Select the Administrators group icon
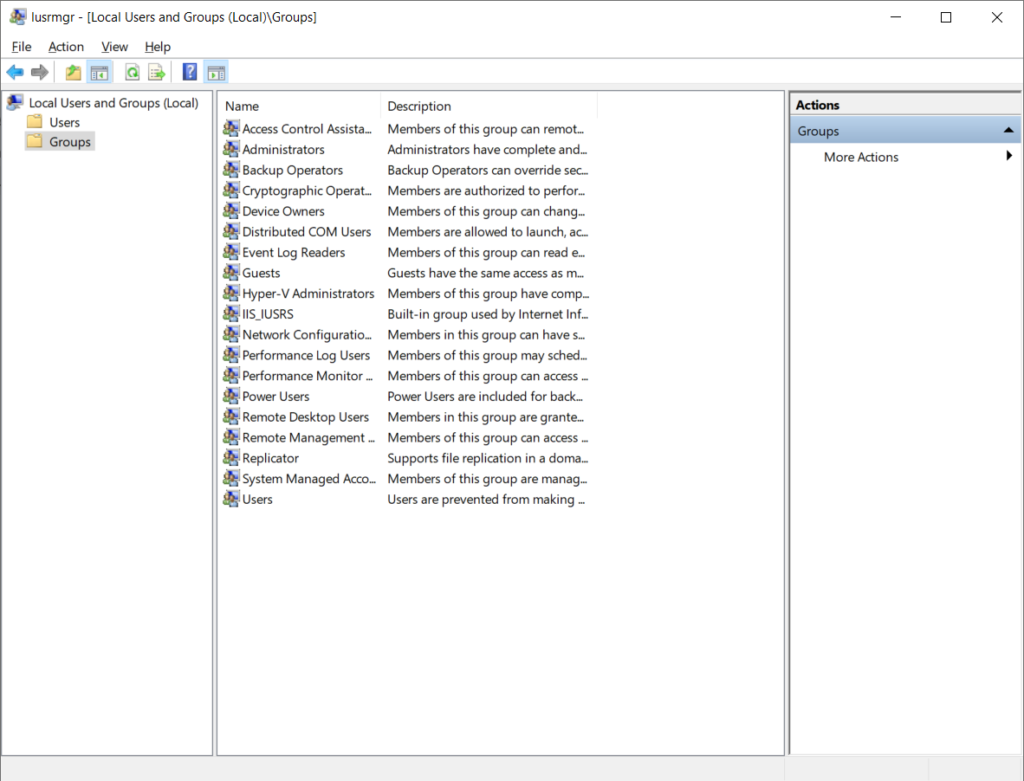Viewport: 1024px width, 781px height. coord(230,149)
